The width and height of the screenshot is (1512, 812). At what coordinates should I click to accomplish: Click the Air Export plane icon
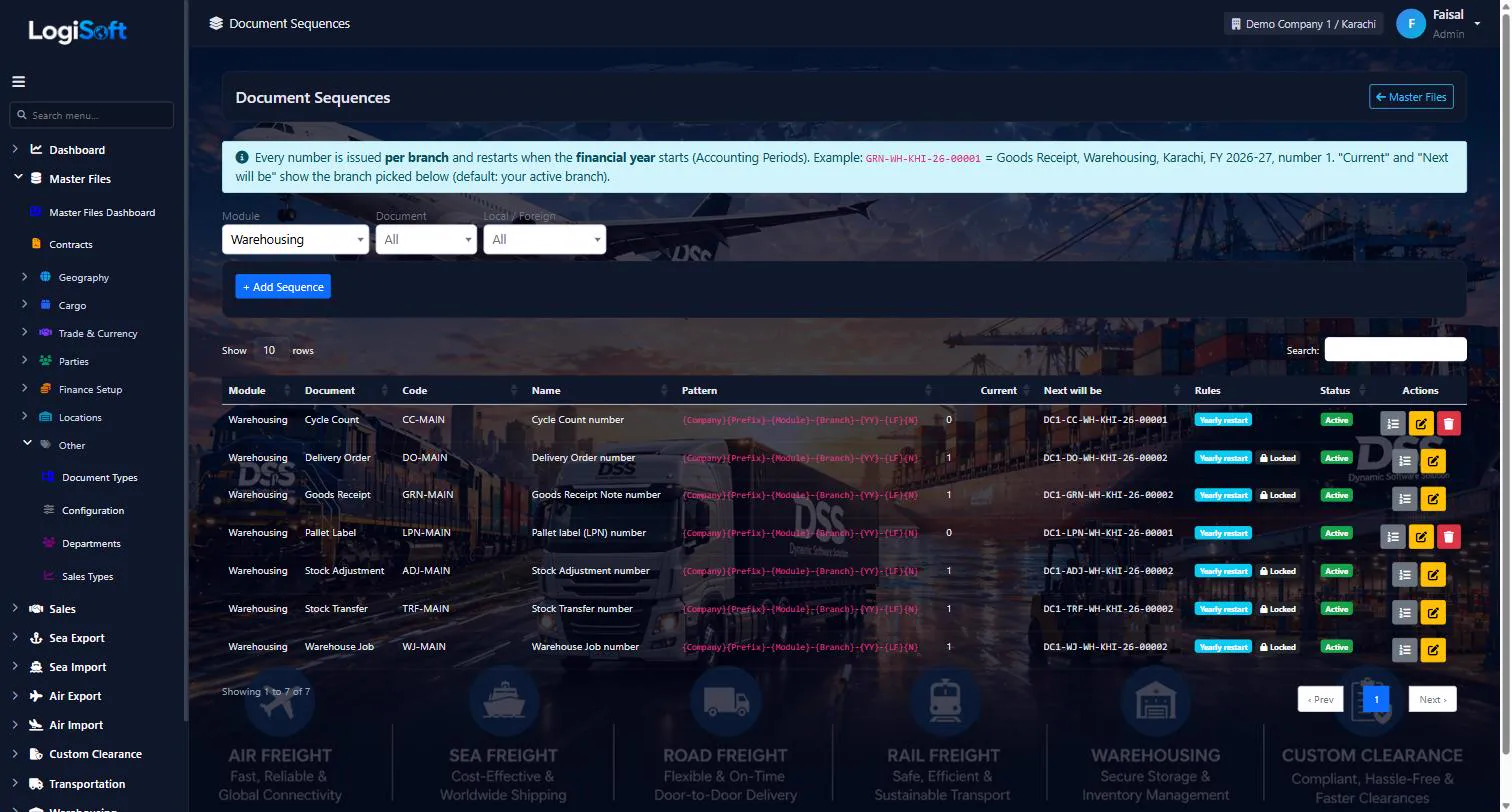click(36, 696)
